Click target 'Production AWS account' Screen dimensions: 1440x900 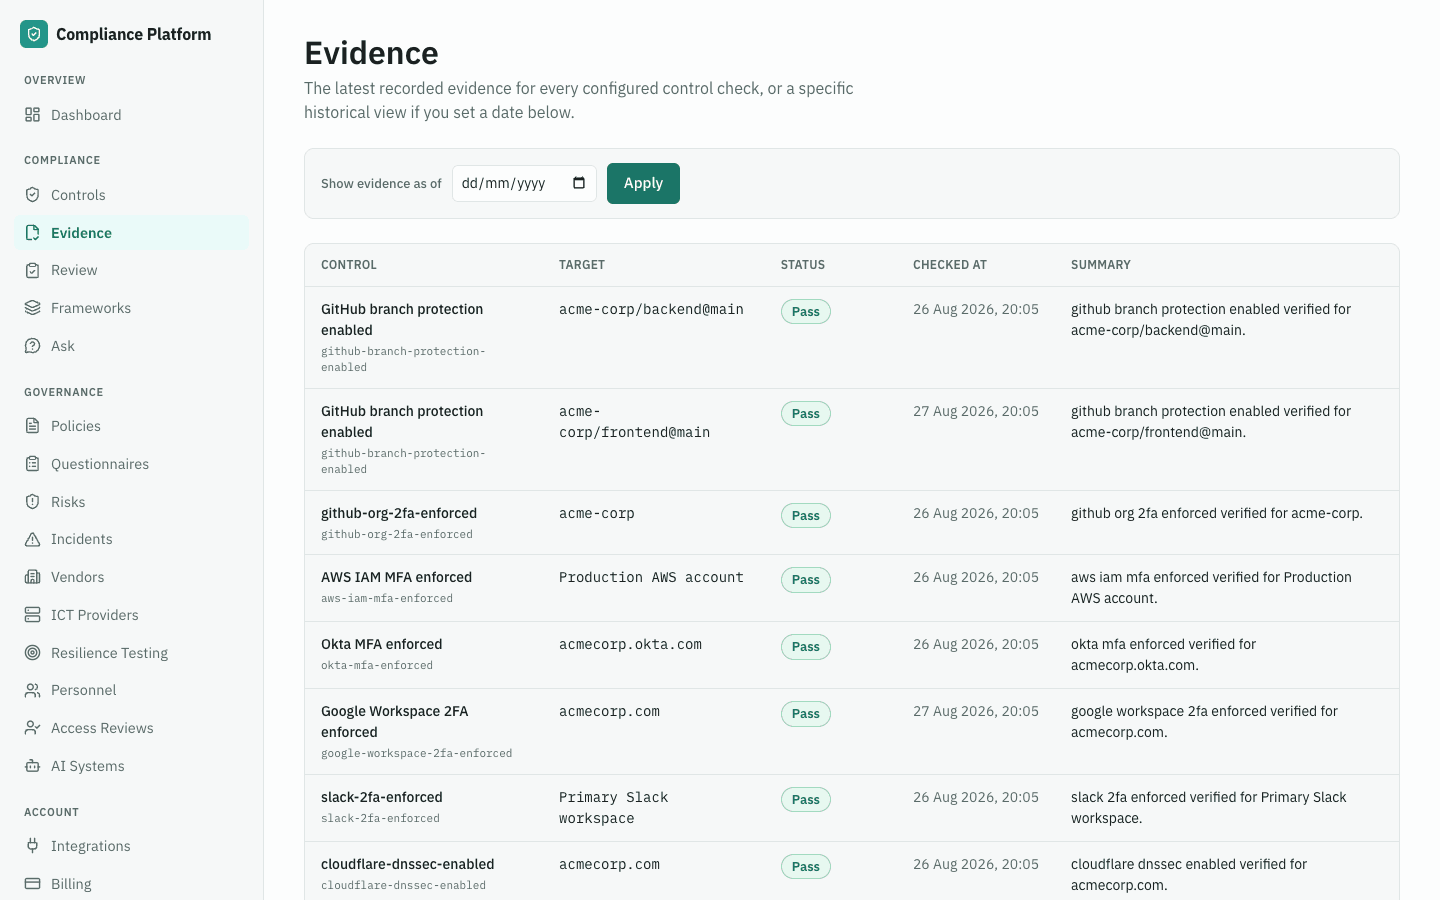(x=651, y=577)
